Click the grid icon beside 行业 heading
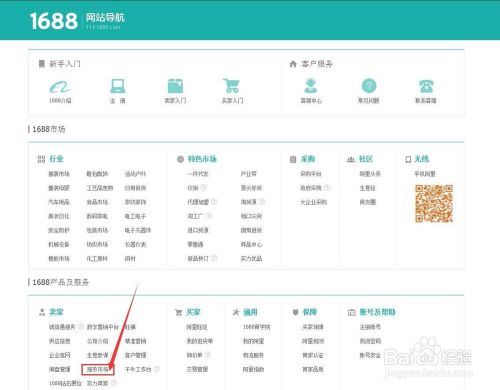Viewport: 500px width, 390px height. click(x=41, y=159)
